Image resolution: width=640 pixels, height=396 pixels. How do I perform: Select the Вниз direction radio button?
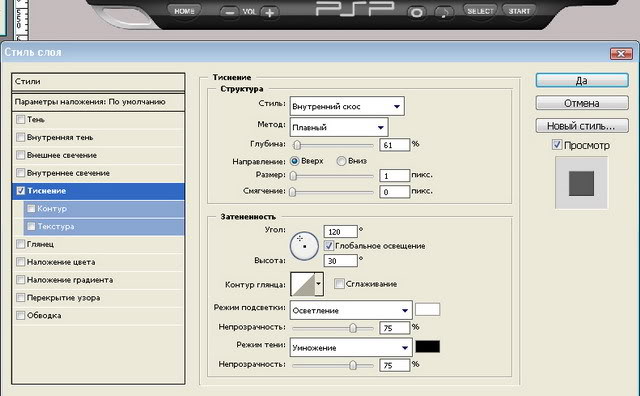pyautogui.click(x=341, y=161)
